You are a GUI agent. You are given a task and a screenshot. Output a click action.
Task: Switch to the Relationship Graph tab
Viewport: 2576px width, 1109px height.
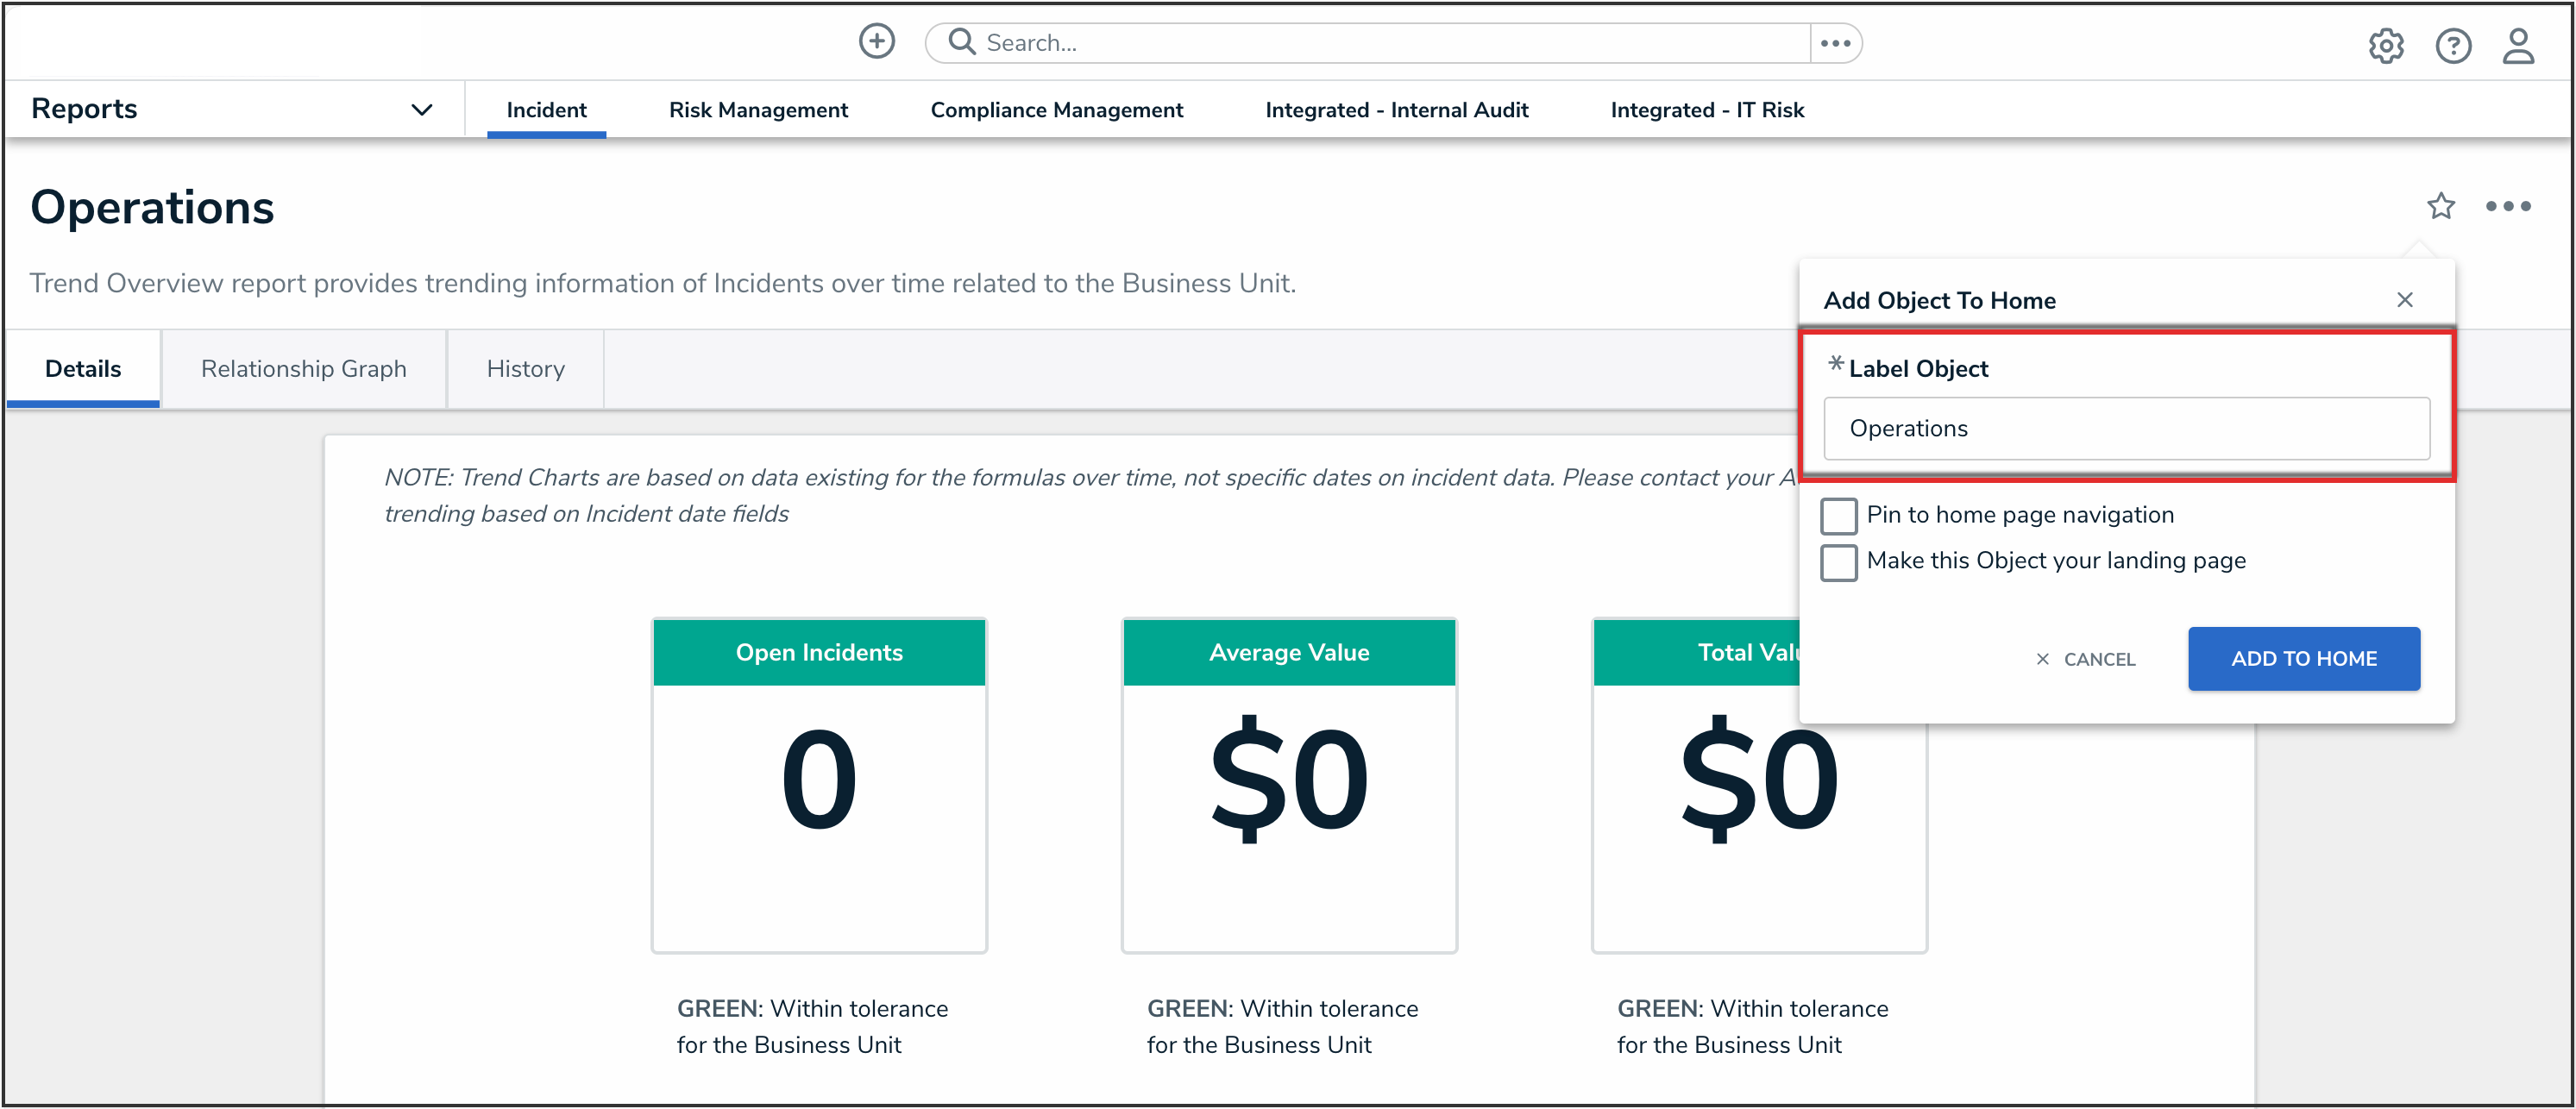click(x=303, y=369)
